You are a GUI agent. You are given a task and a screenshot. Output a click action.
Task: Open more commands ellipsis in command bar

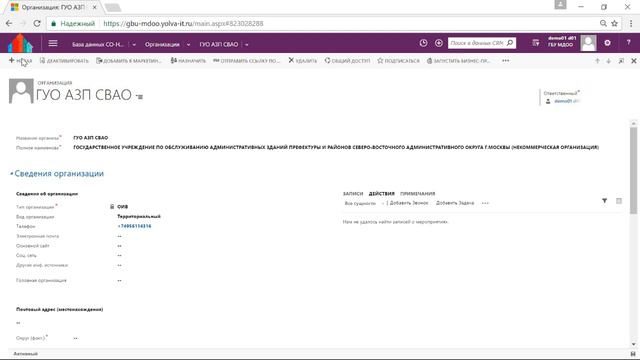506,61
